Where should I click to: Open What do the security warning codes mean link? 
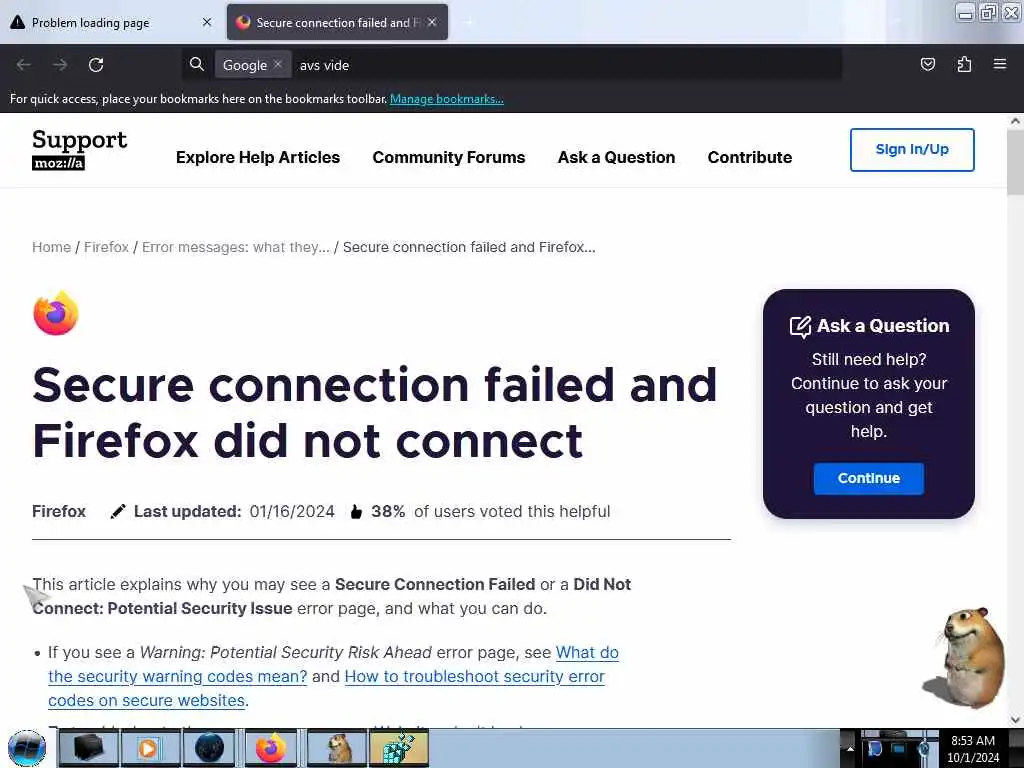click(x=177, y=677)
